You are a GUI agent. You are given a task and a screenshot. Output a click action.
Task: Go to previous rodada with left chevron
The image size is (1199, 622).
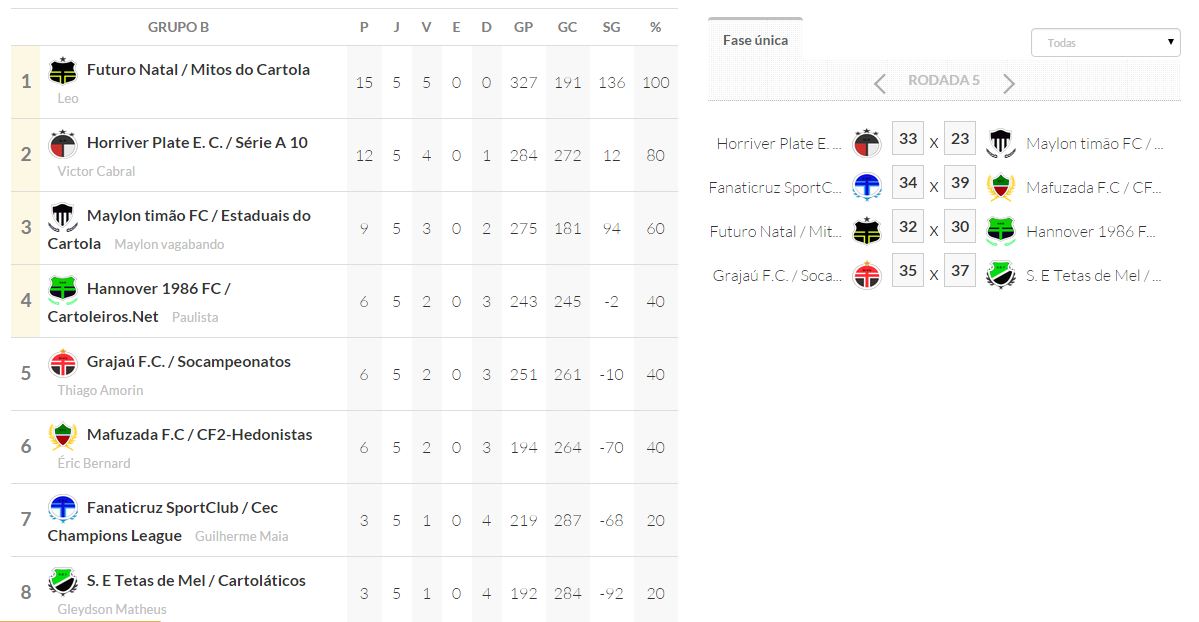(880, 84)
